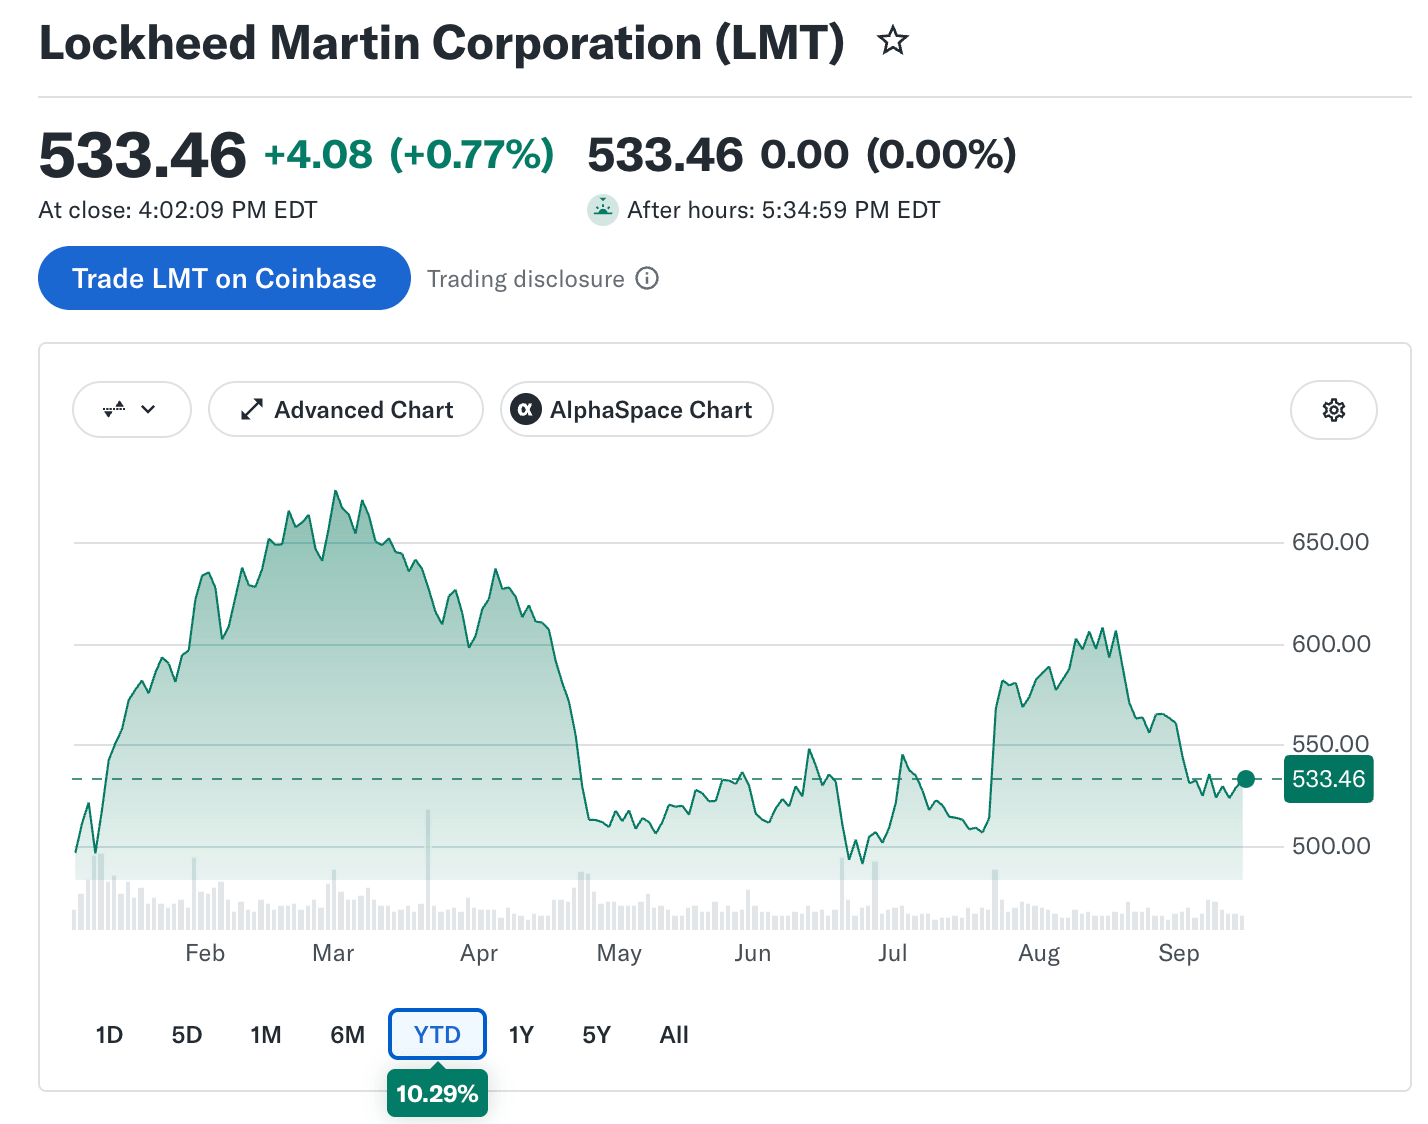Click the 500.00 axis label
Screen dimensions: 1428x1124
pos(1330,846)
